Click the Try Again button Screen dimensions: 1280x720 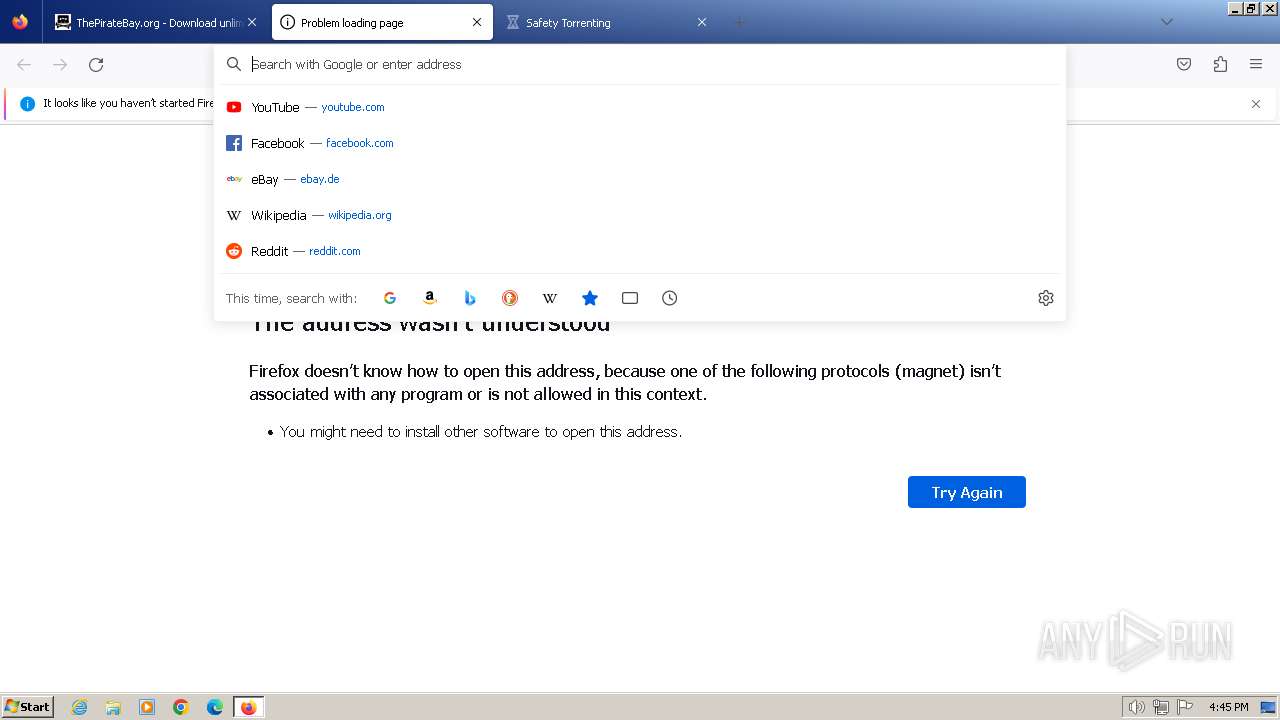click(967, 492)
